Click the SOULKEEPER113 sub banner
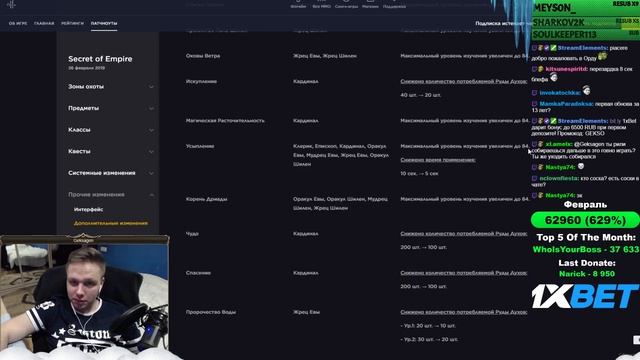Screen dimensions: 640x360 pos(586,35)
